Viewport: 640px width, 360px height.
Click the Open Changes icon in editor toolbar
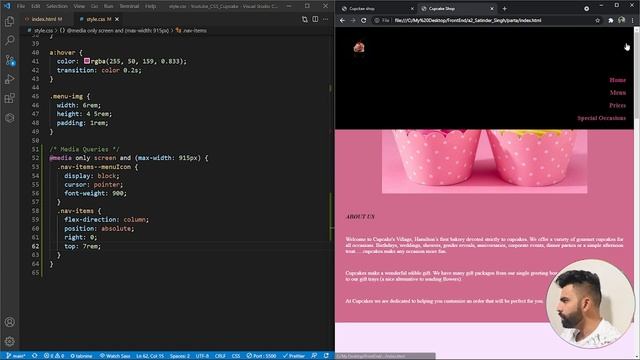(304, 19)
